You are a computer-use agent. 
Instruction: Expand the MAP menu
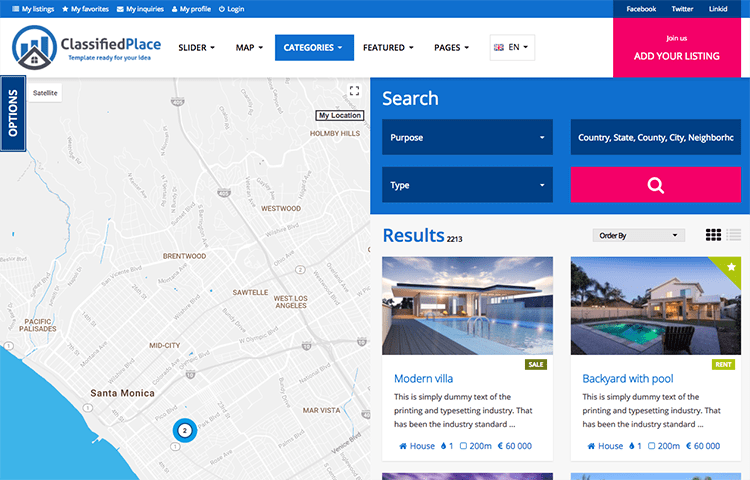tap(249, 48)
